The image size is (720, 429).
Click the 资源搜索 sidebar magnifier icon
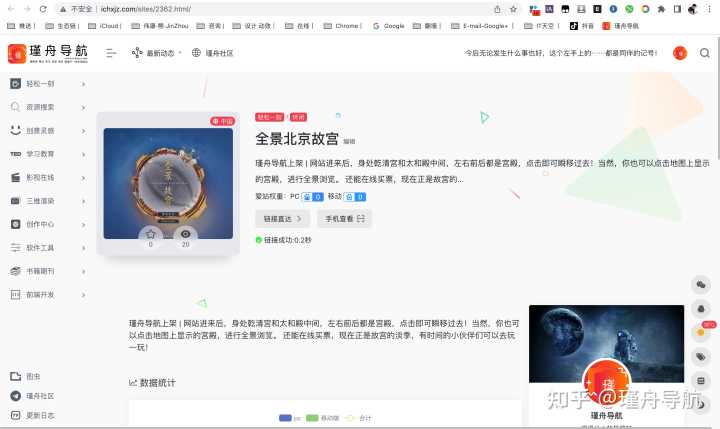pos(16,107)
